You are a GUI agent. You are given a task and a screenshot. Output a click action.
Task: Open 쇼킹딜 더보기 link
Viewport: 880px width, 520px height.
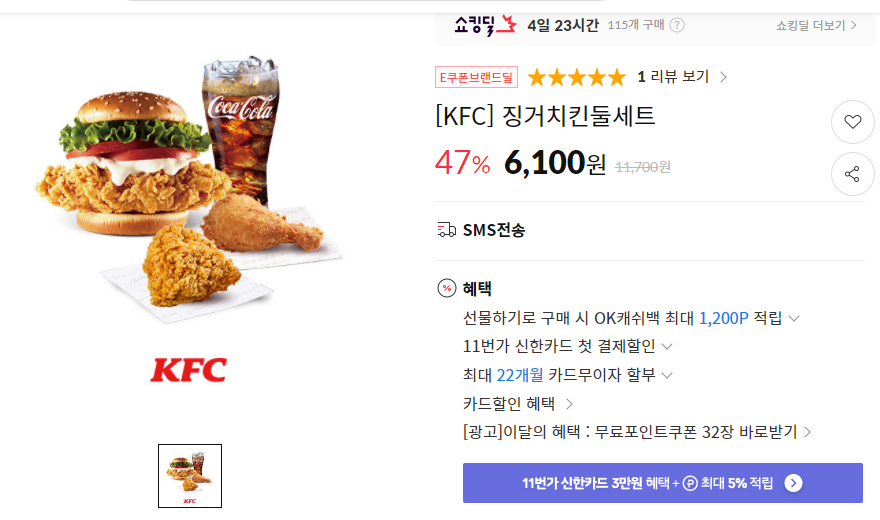coord(816,25)
